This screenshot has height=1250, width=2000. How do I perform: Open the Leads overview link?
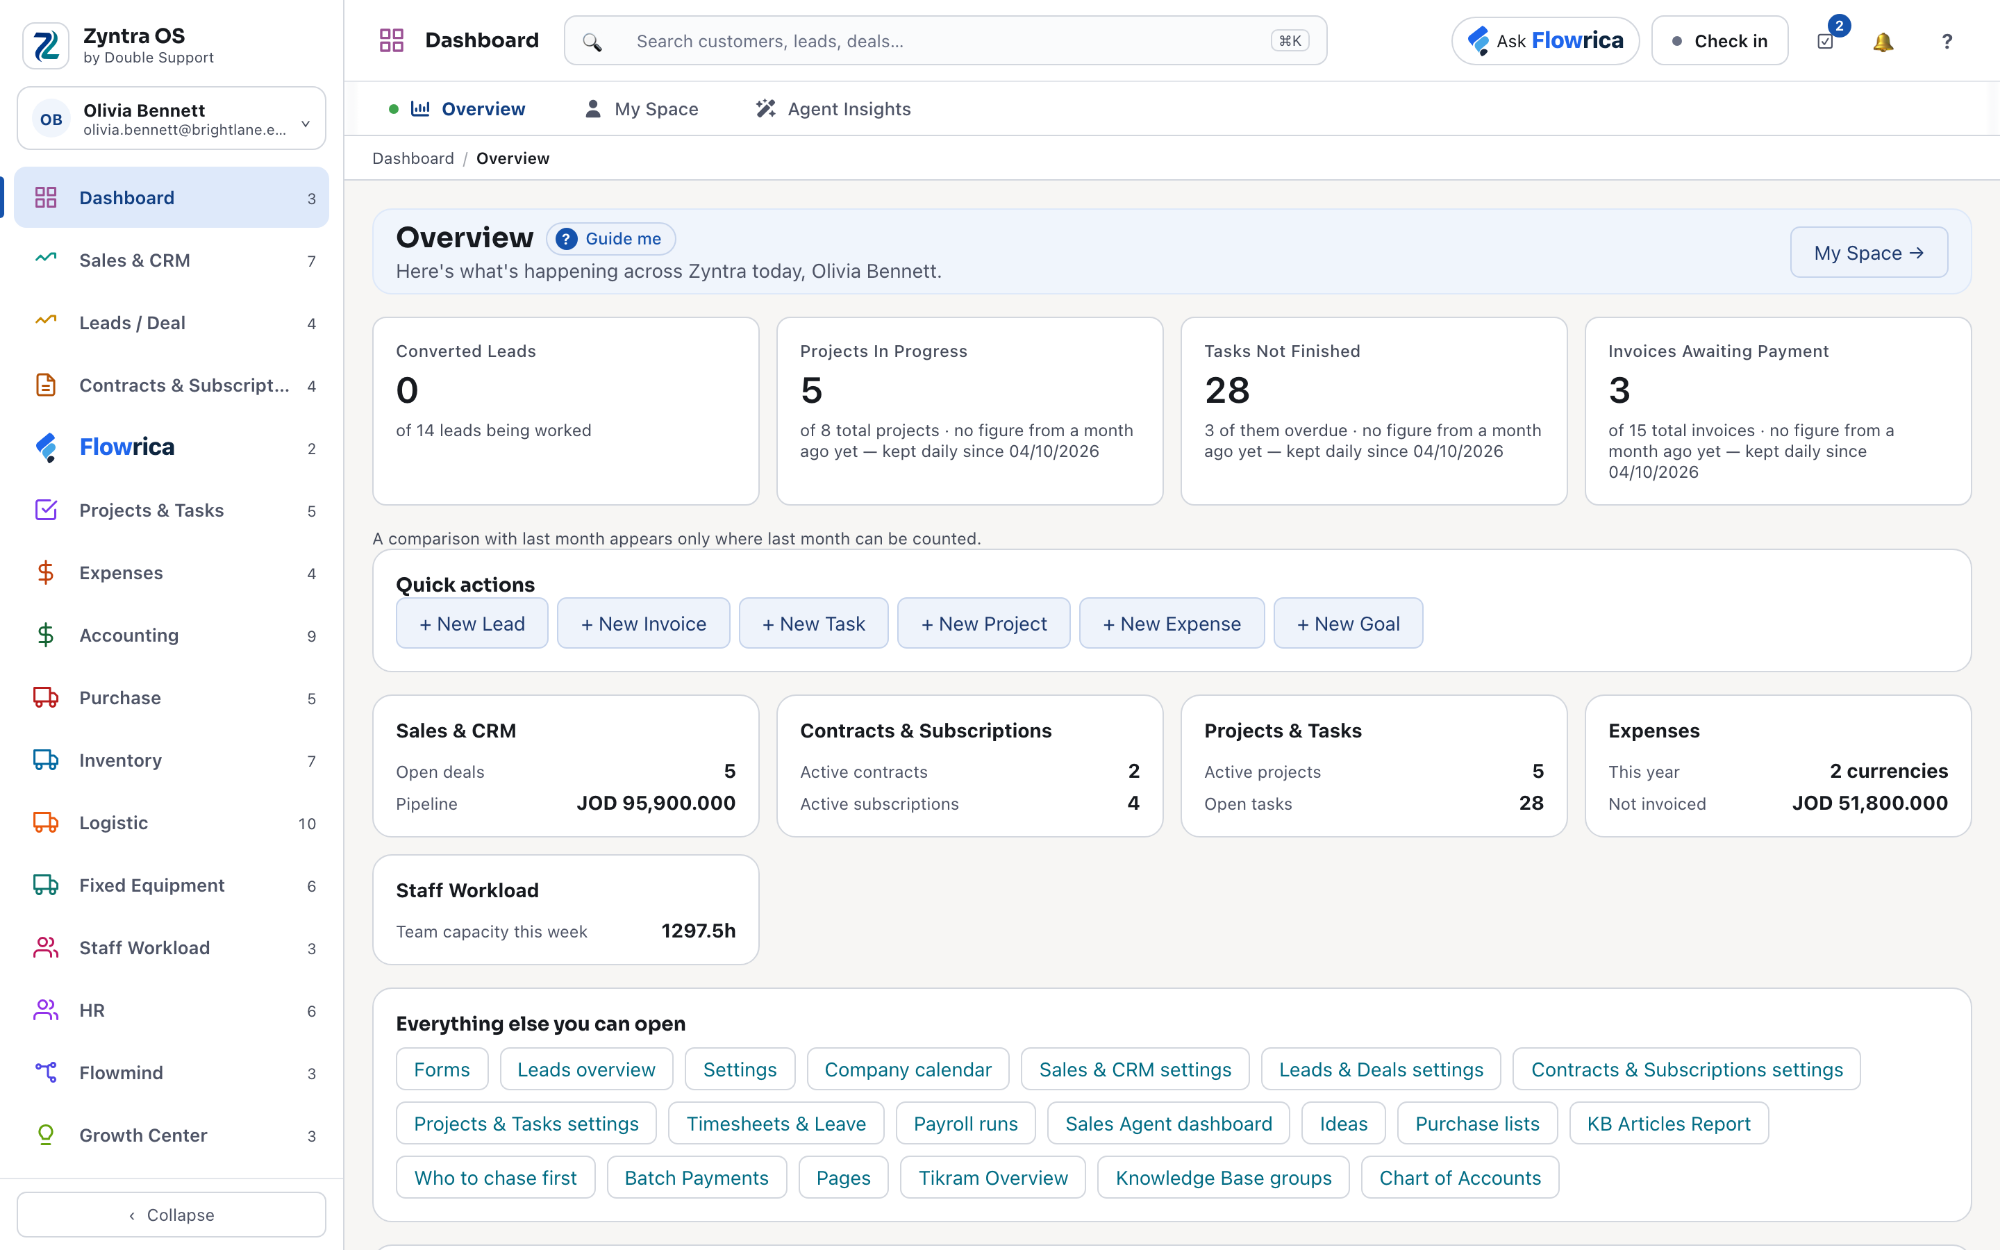587,1070
